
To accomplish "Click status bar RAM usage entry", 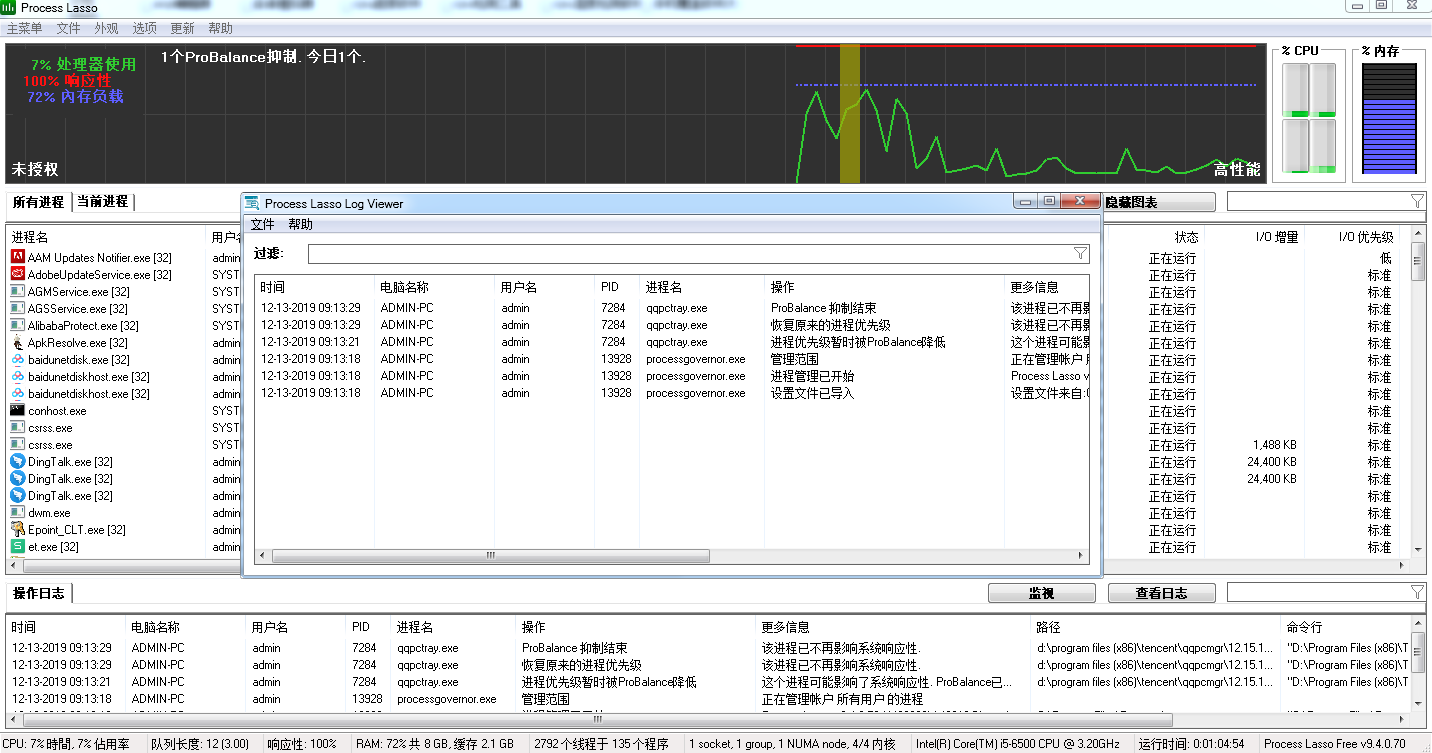I will tap(435, 744).
